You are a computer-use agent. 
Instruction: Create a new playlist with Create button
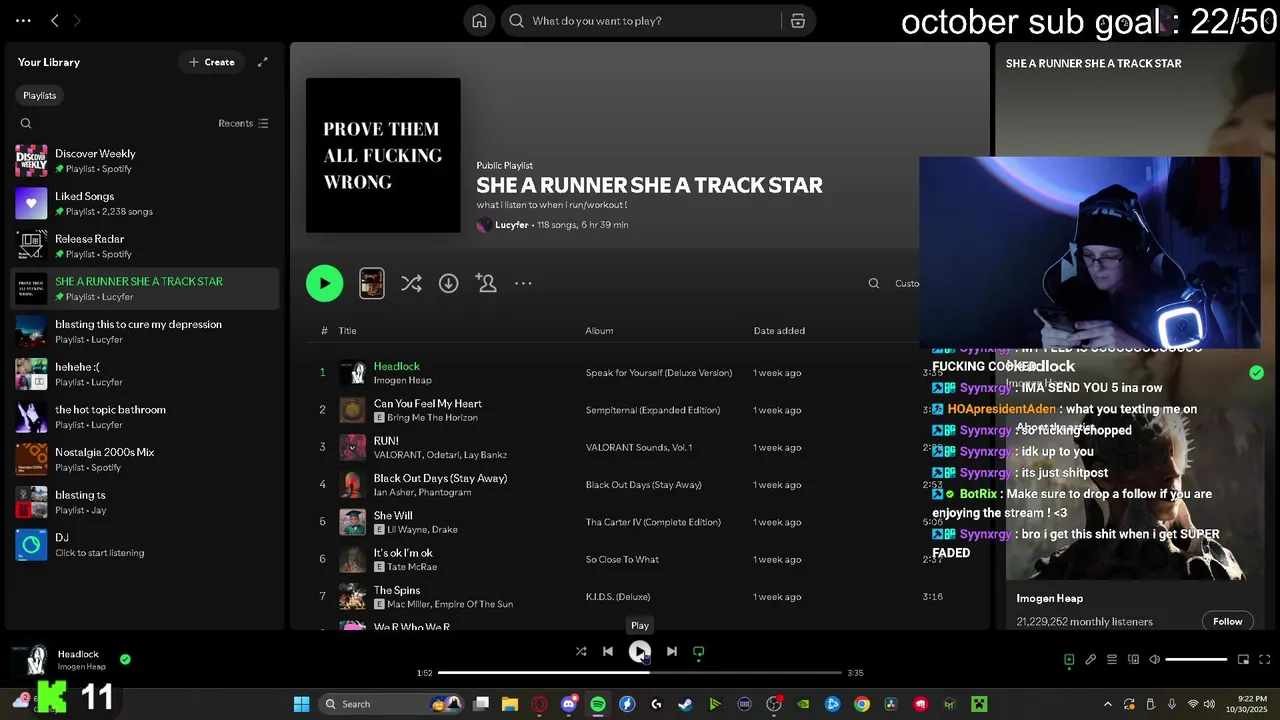[x=211, y=62]
